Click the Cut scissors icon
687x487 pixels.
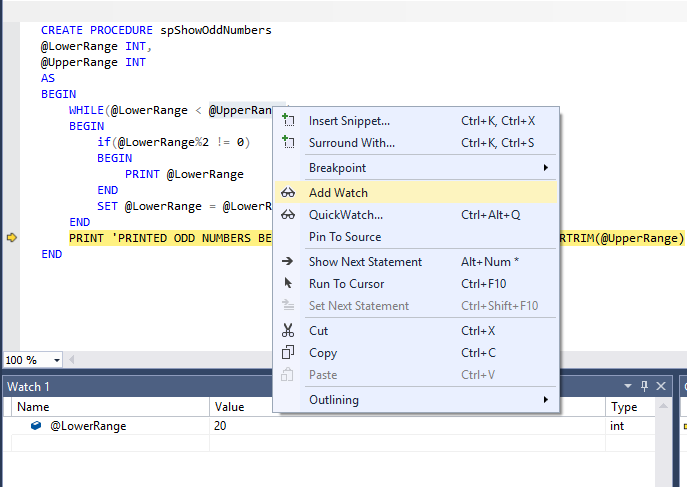[288, 331]
